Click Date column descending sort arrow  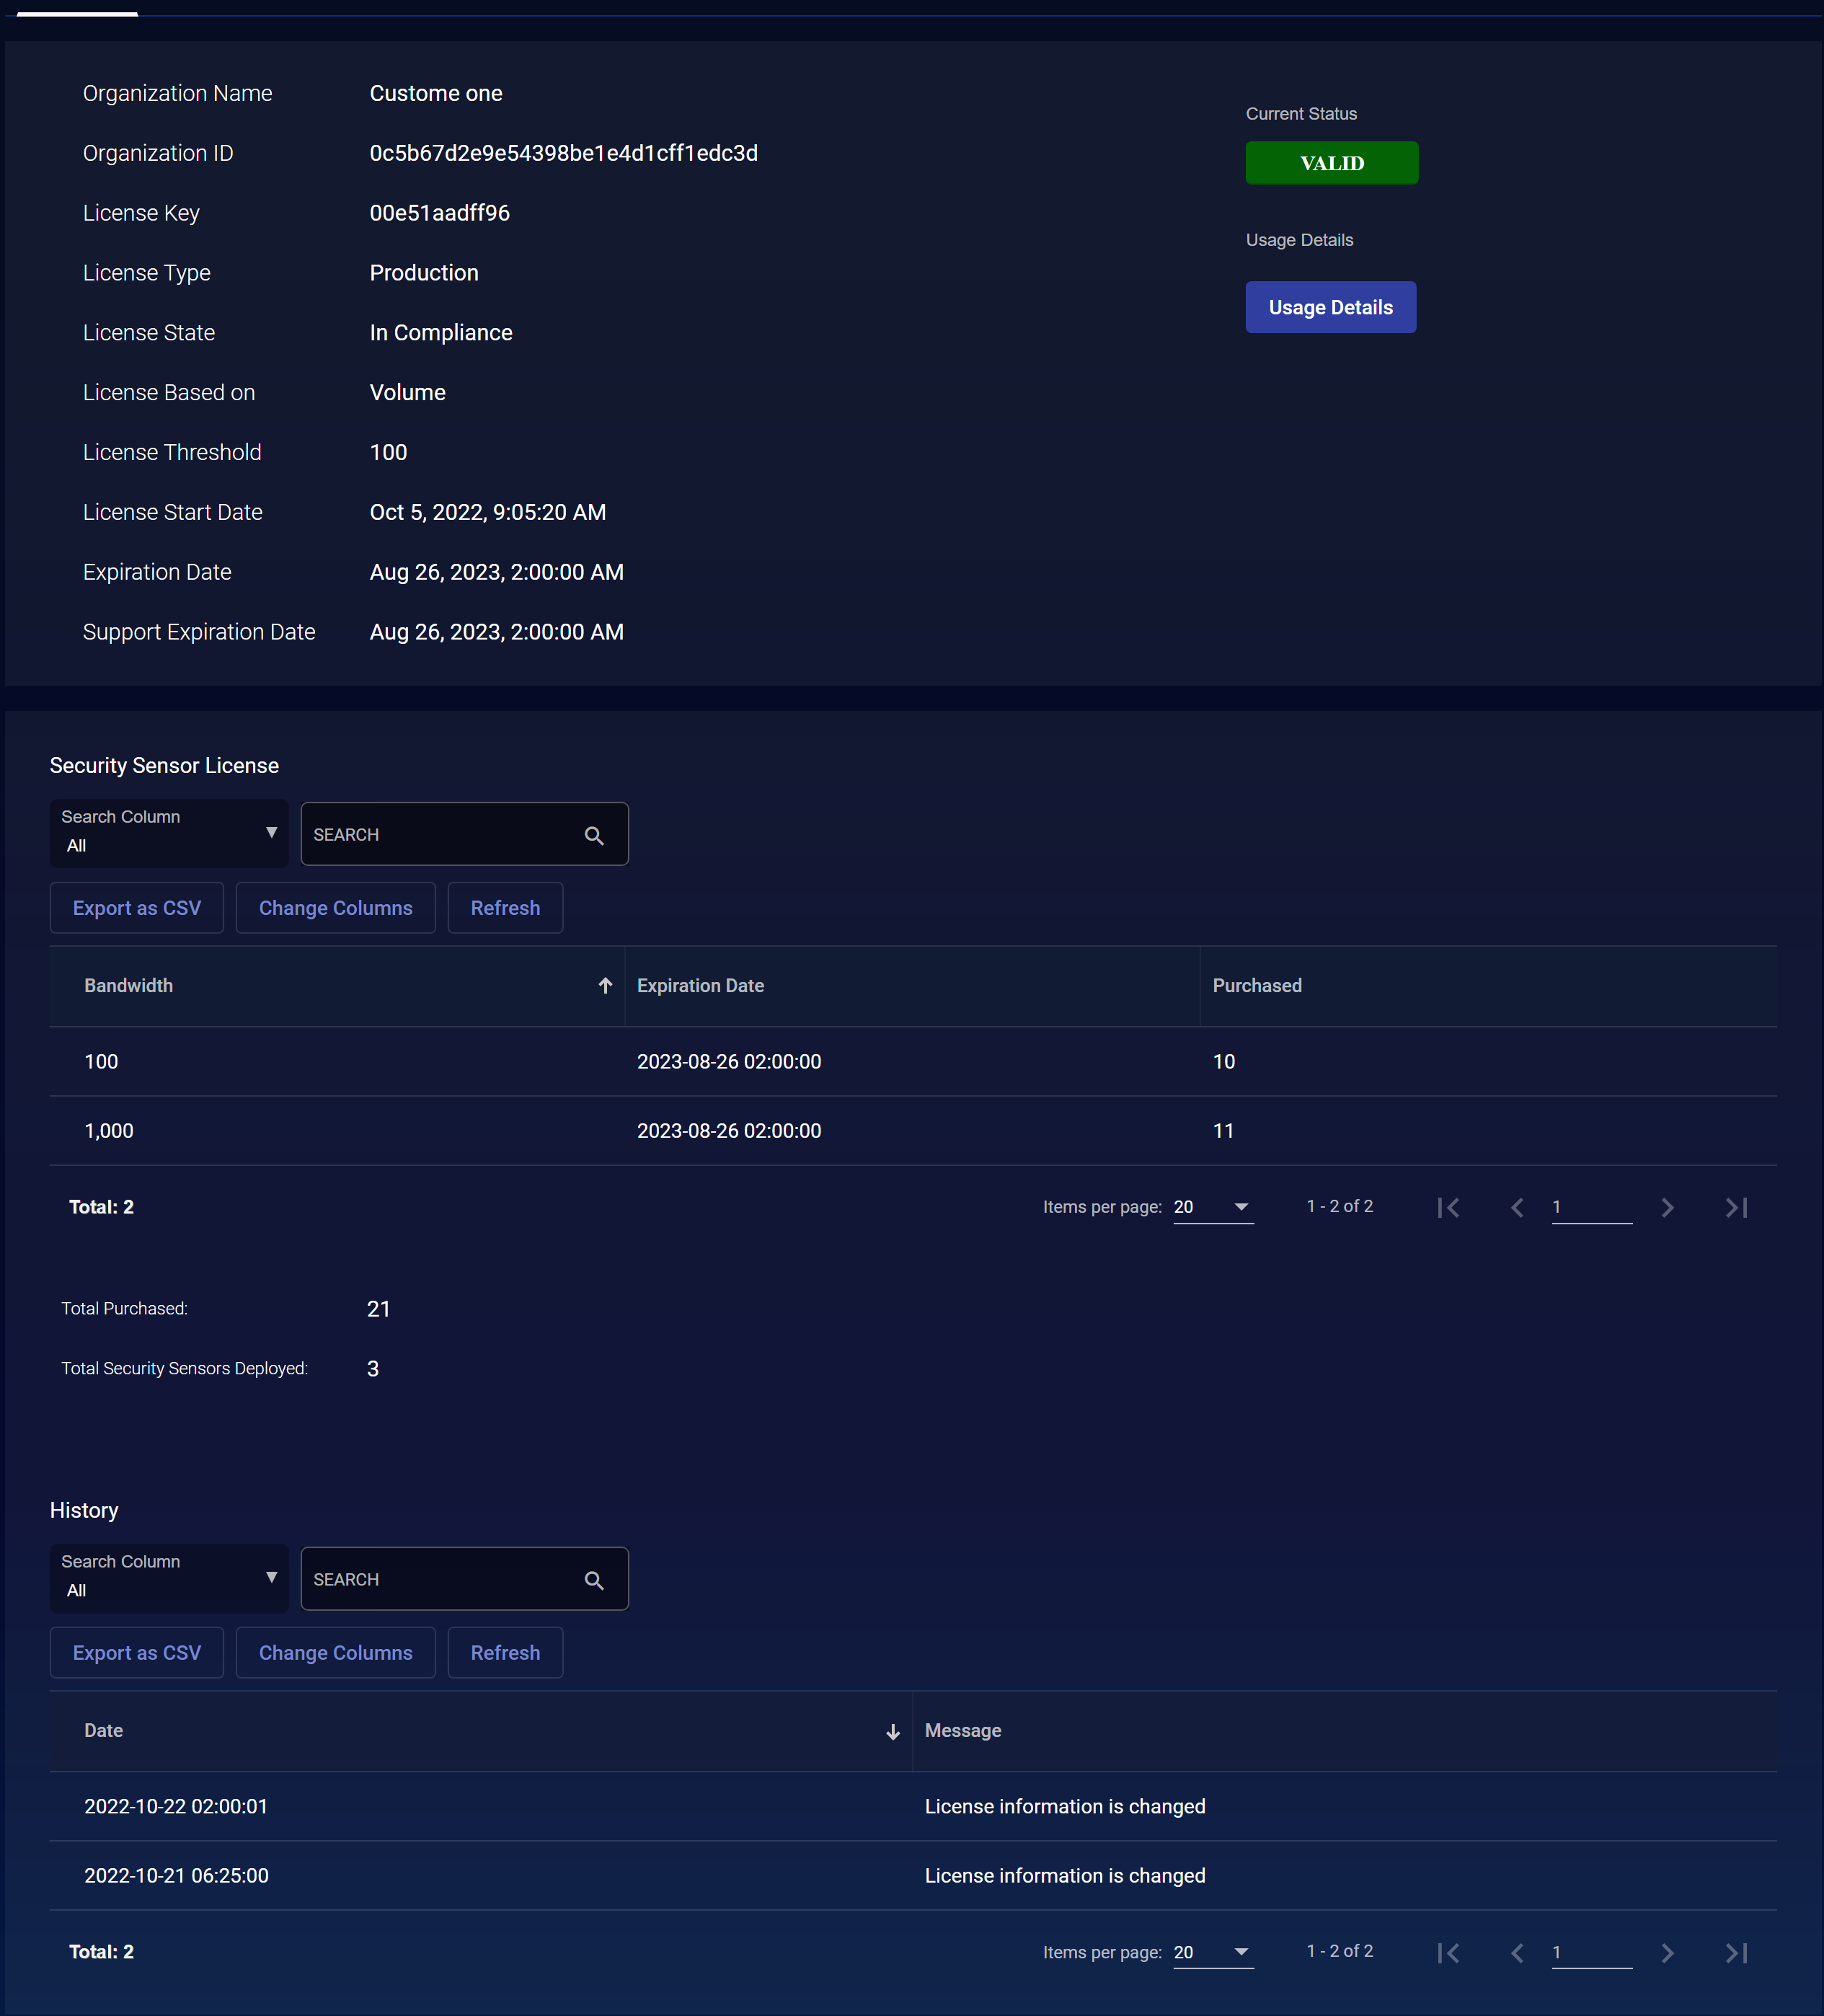[x=893, y=1732]
